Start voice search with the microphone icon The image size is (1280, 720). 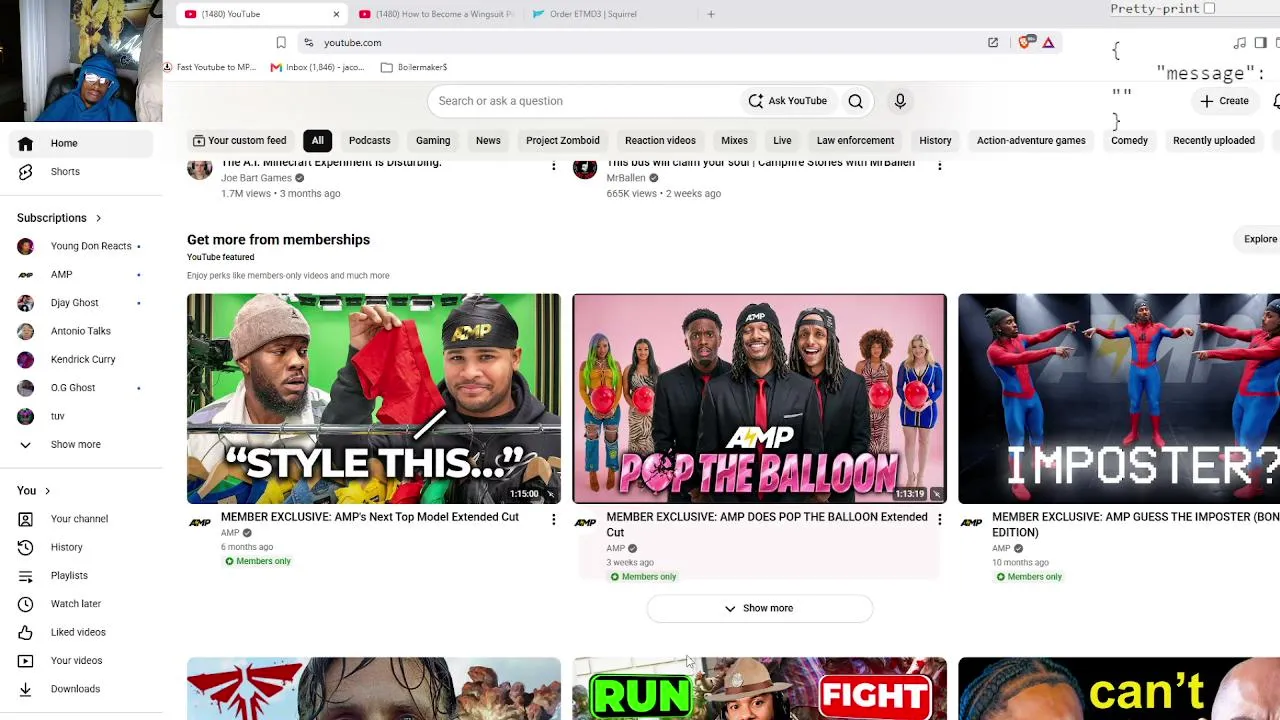click(900, 101)
